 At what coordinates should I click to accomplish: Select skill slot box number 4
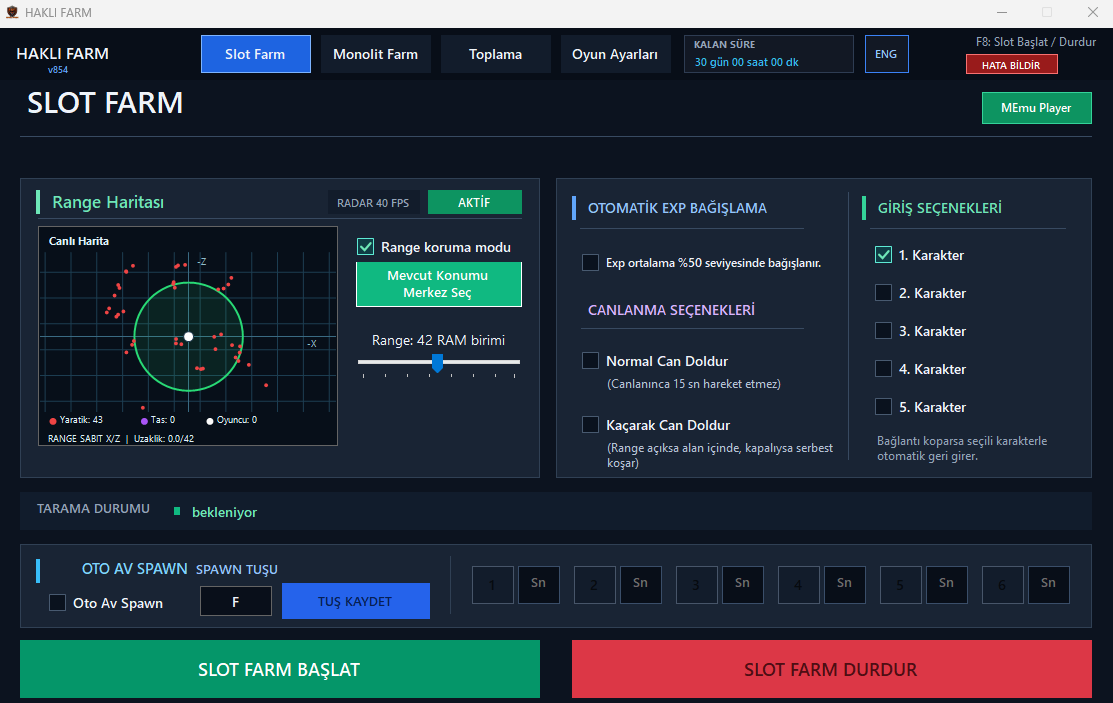(x=799, y=585)
